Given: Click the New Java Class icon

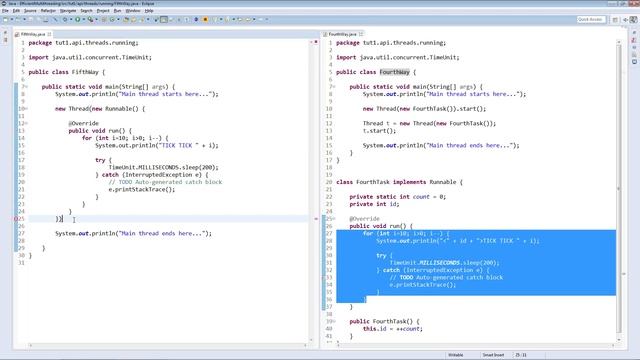Looking at the screenshot, I should point(112,19).
